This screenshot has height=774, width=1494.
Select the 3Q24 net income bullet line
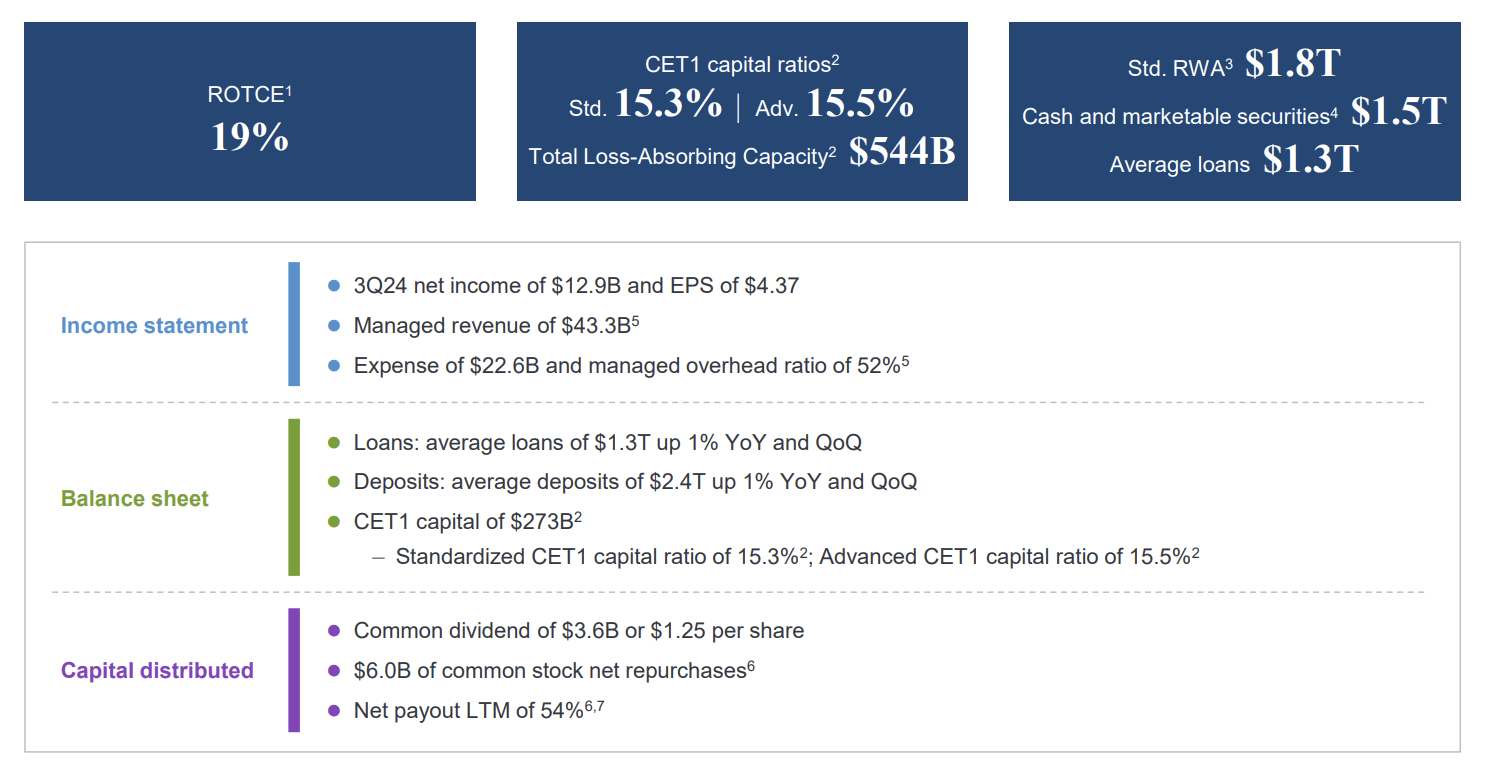576,286
